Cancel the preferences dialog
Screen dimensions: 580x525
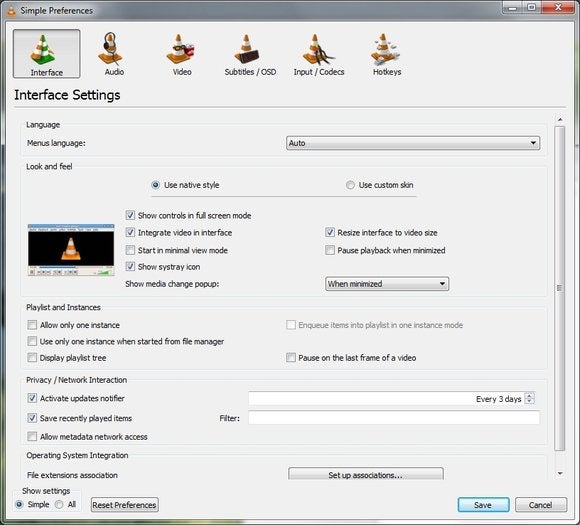point(540,505)
